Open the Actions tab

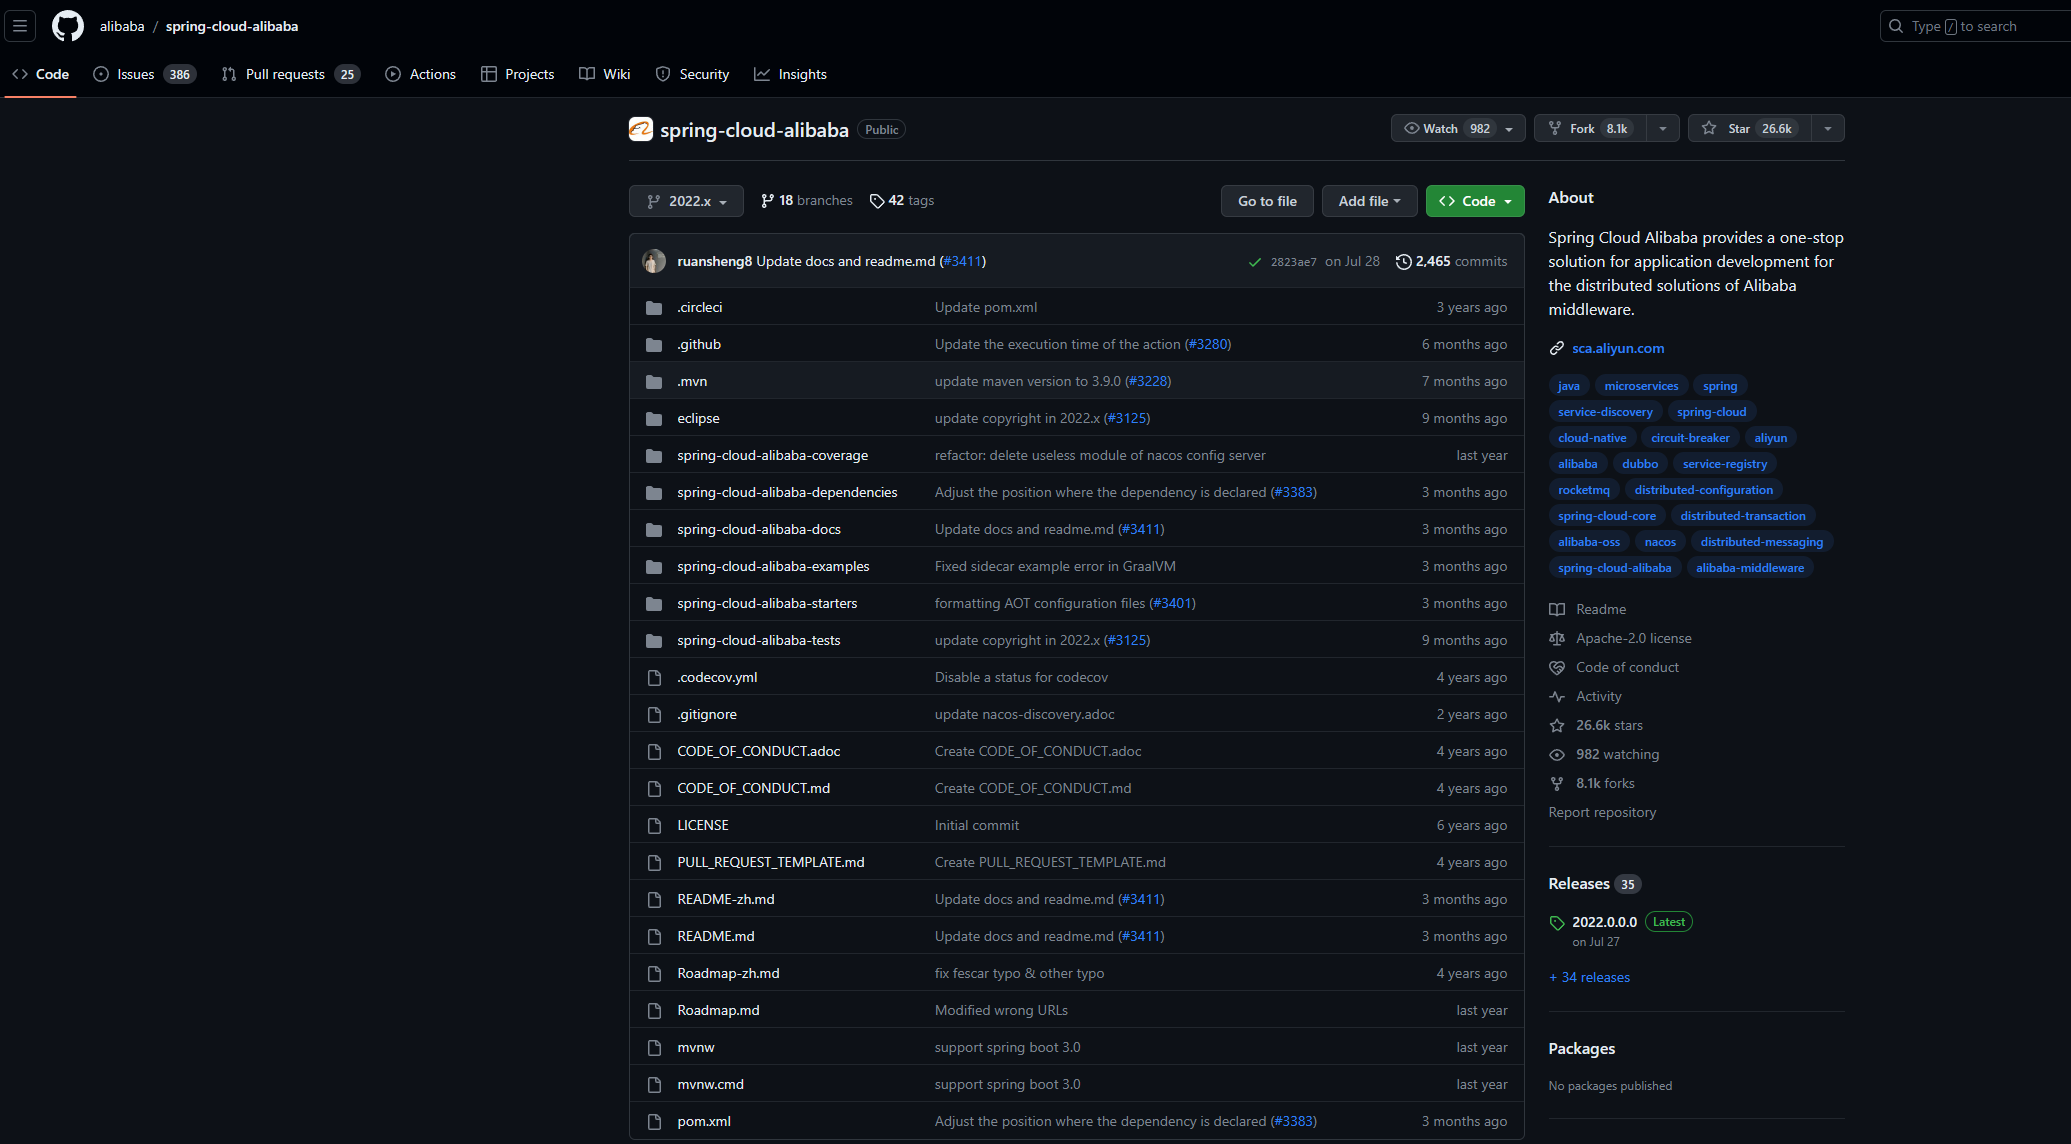420,74
